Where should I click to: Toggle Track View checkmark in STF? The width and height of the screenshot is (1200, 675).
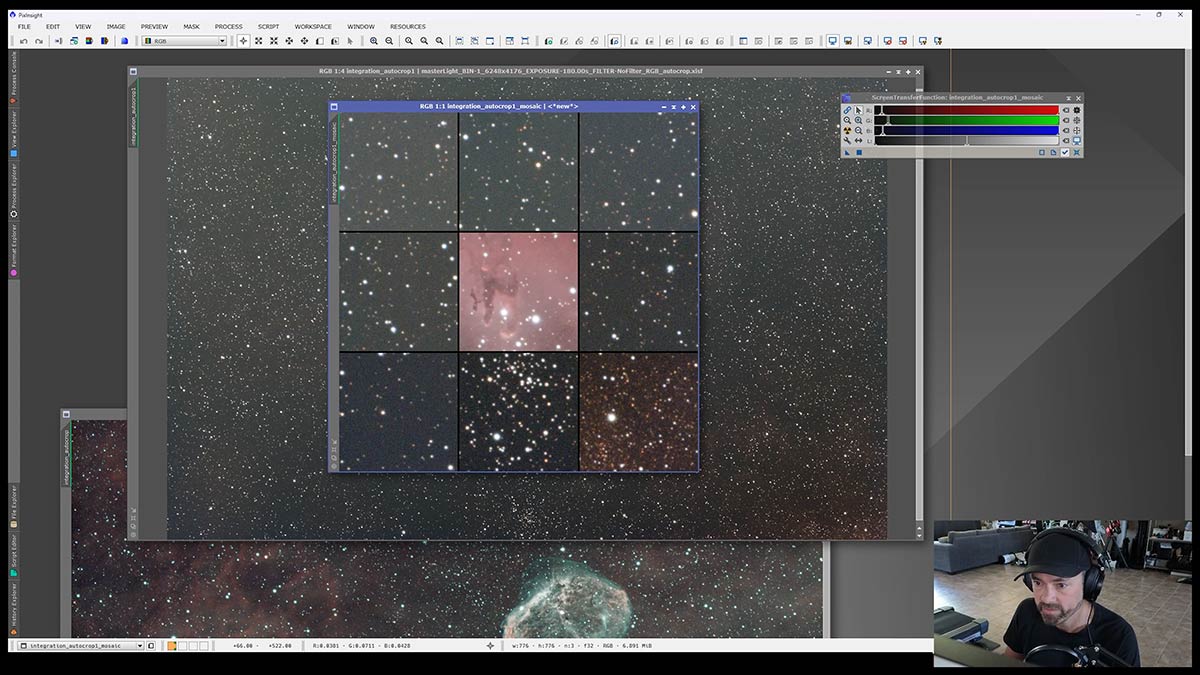tap(1065, 152)
